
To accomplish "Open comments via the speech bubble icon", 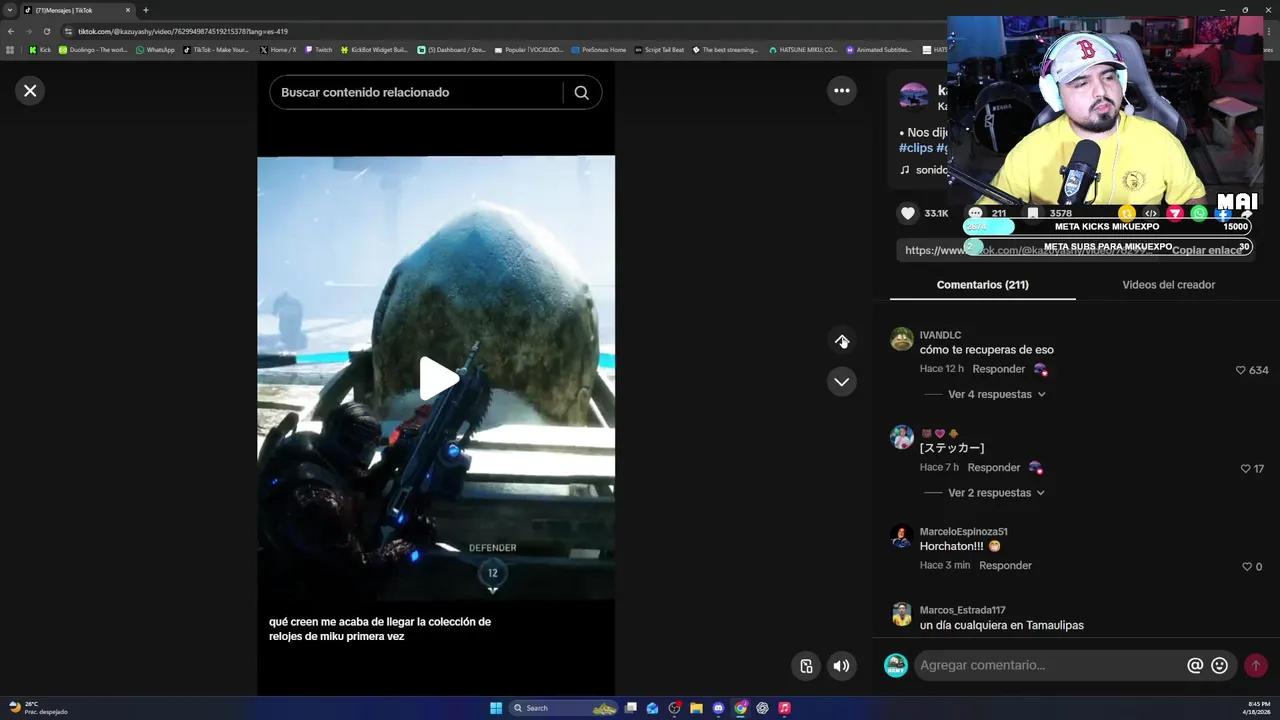I will pyautogui.click(x=975, y=213).
